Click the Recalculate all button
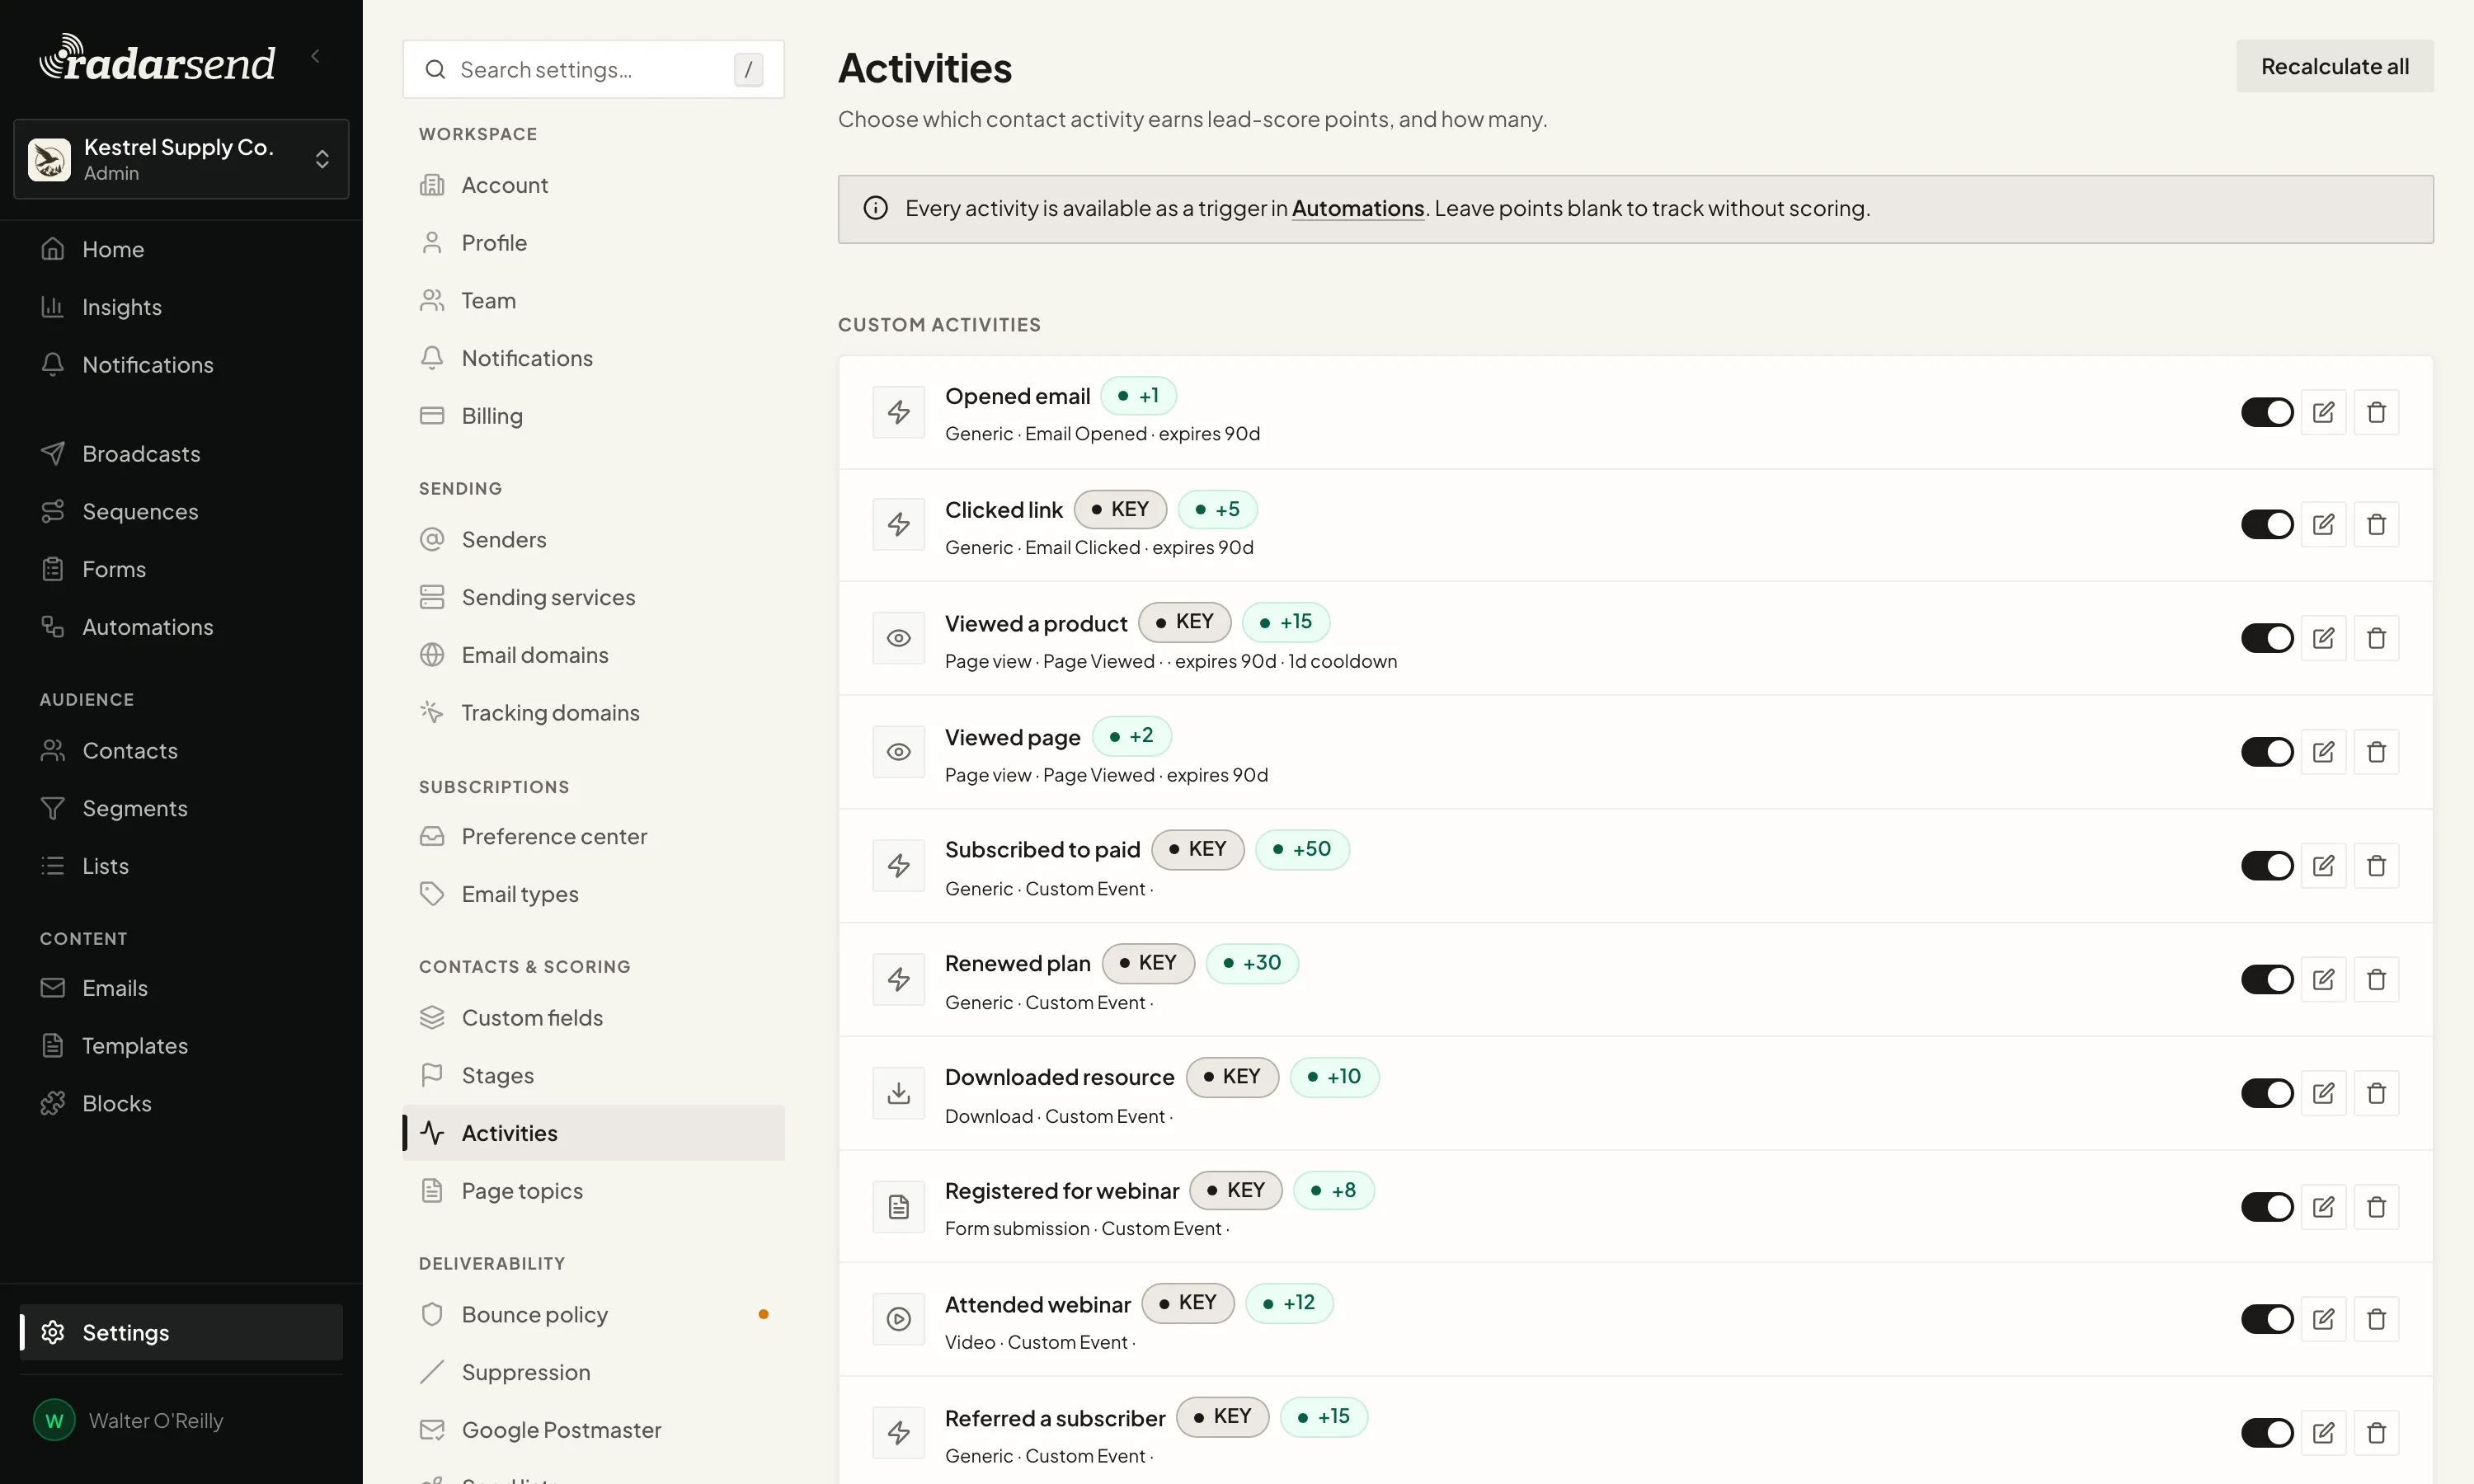Screen dimensions: 2474x1484 click(2335, 66)
